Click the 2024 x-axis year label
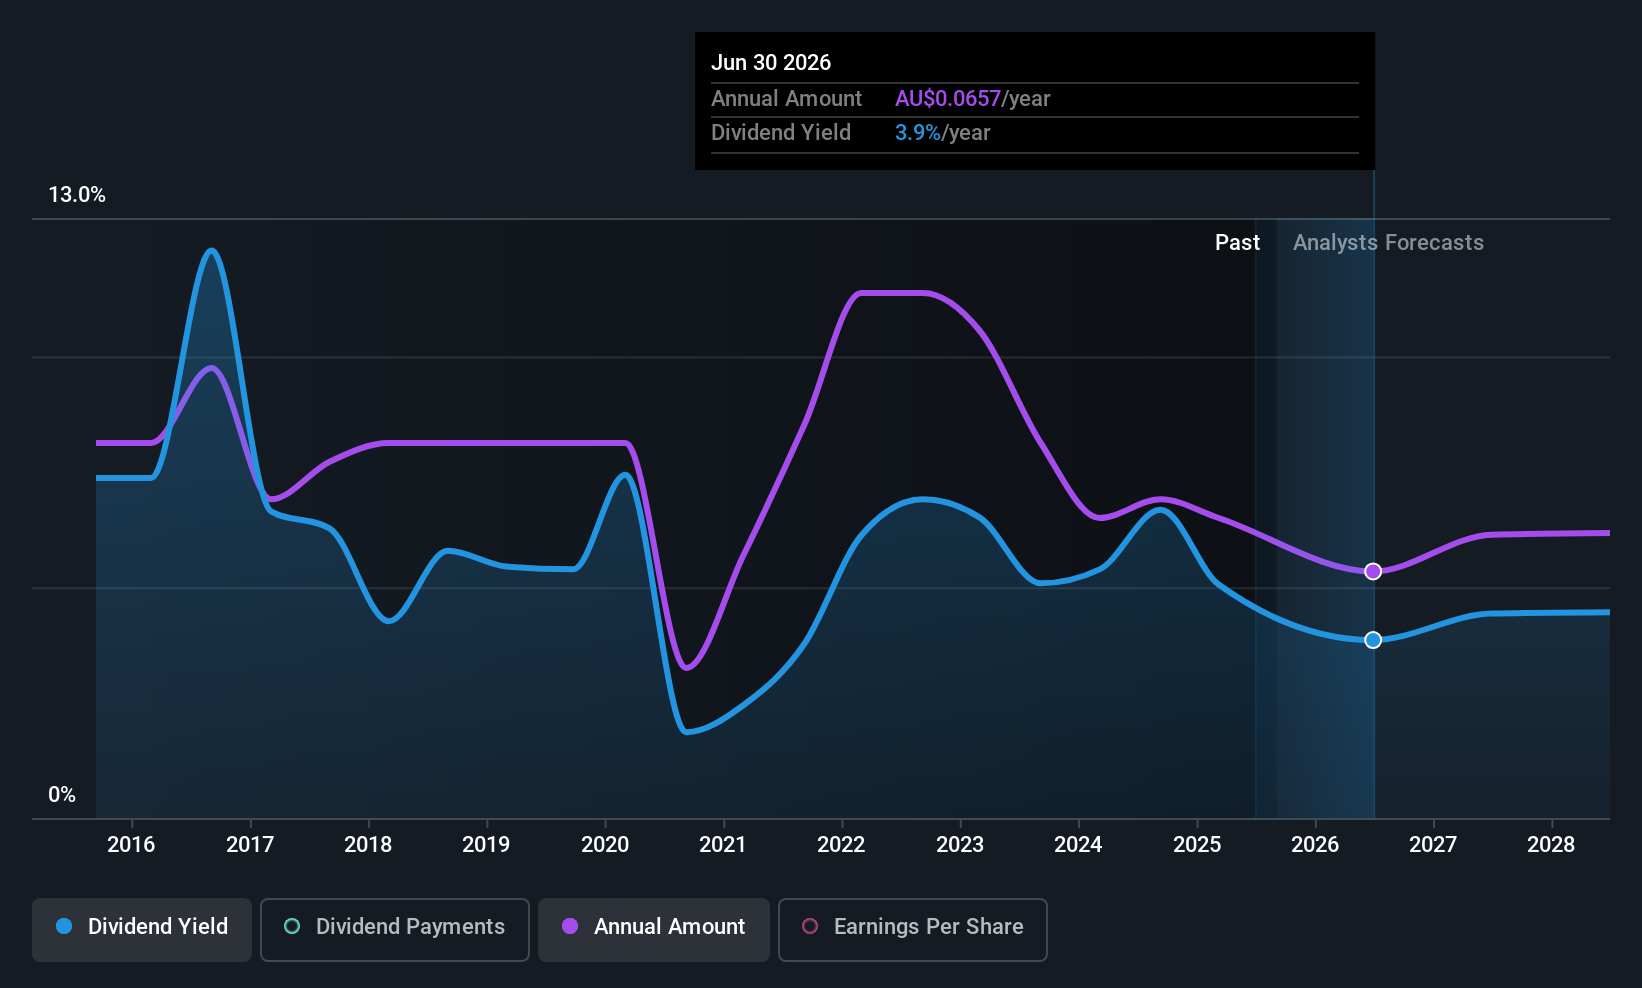The image size is (1642, 988). coord(1078,844)
